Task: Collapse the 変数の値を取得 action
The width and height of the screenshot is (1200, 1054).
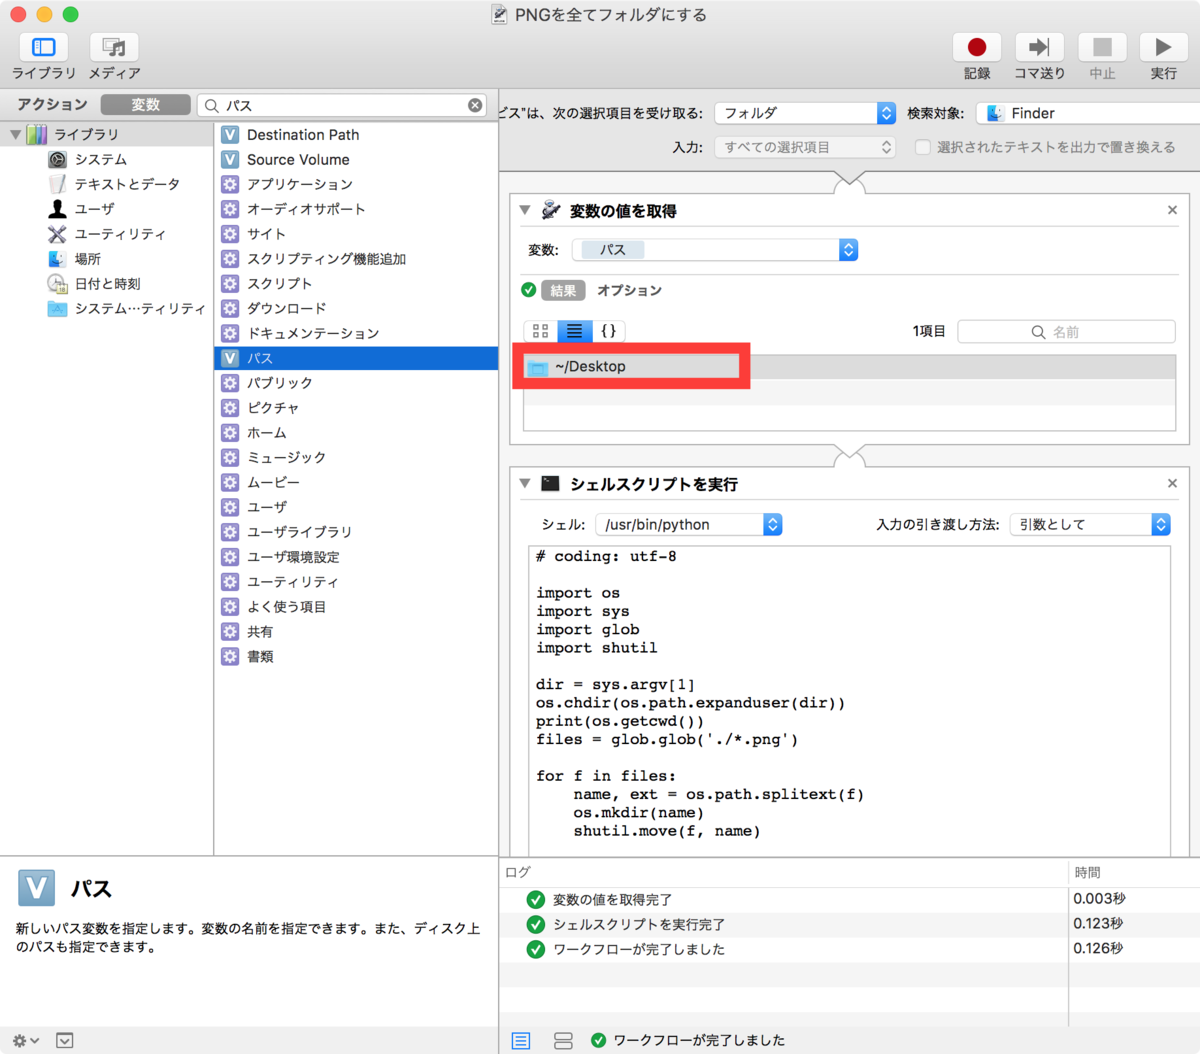Action: [x=525, y=210]
